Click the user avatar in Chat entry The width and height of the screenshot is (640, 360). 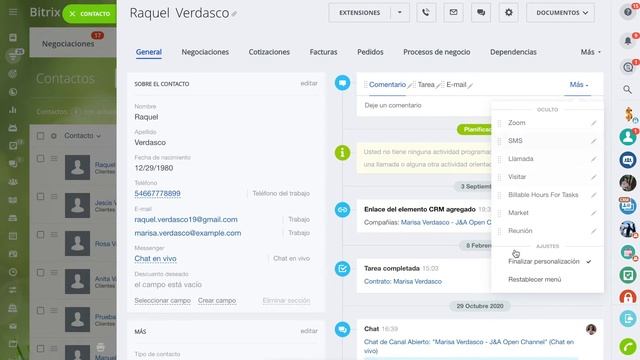(x=591, y=329)
